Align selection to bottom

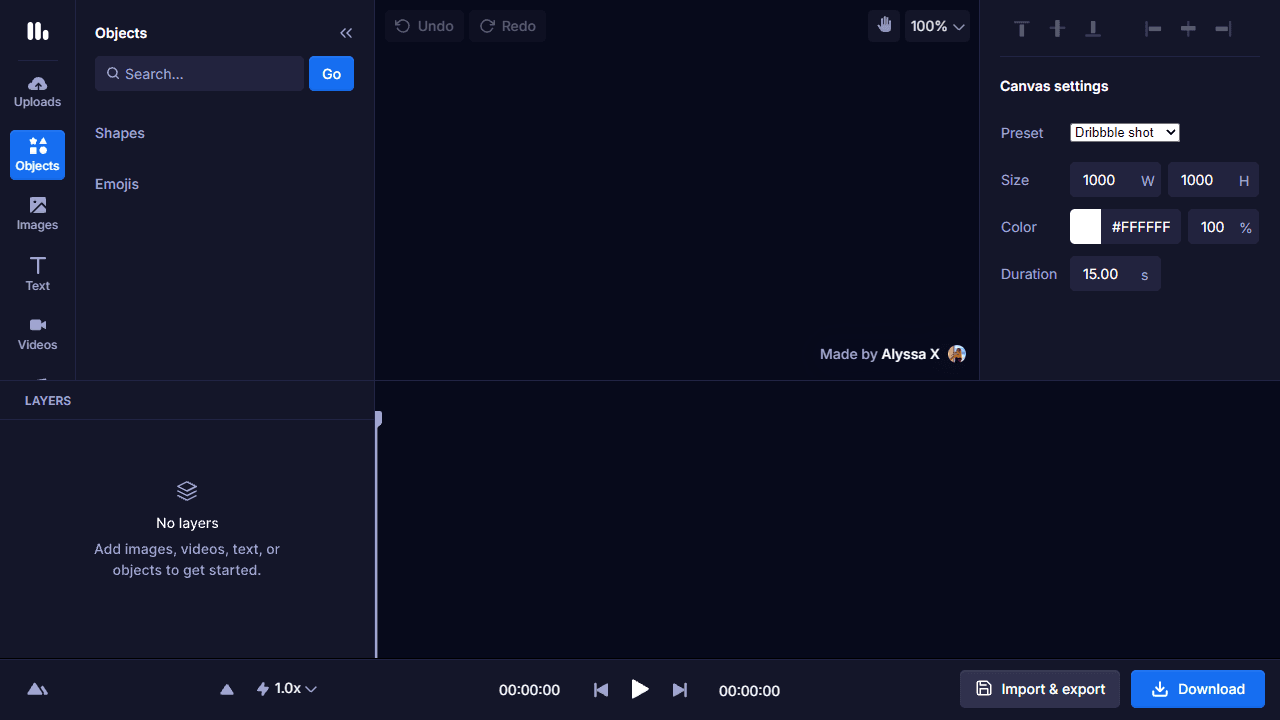point(1093,29)
